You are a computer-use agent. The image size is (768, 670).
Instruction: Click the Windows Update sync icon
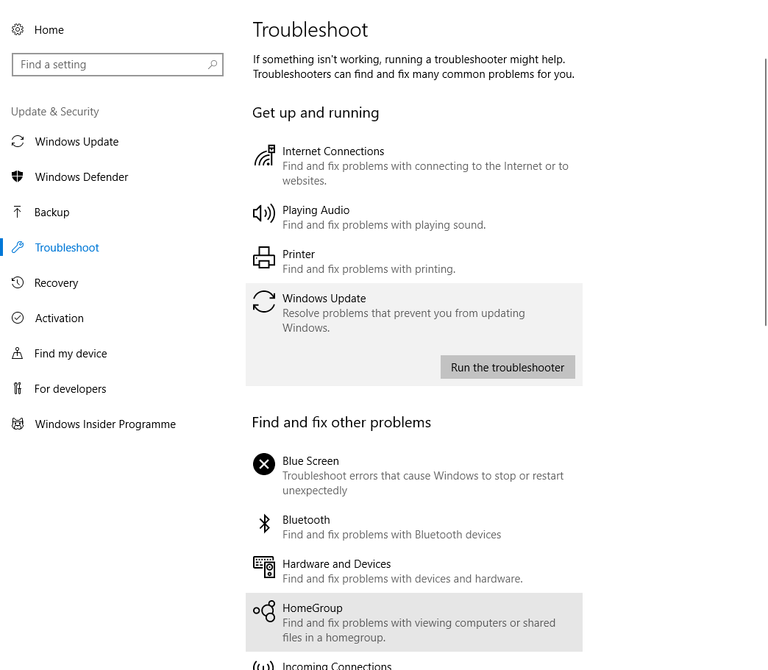264,302
